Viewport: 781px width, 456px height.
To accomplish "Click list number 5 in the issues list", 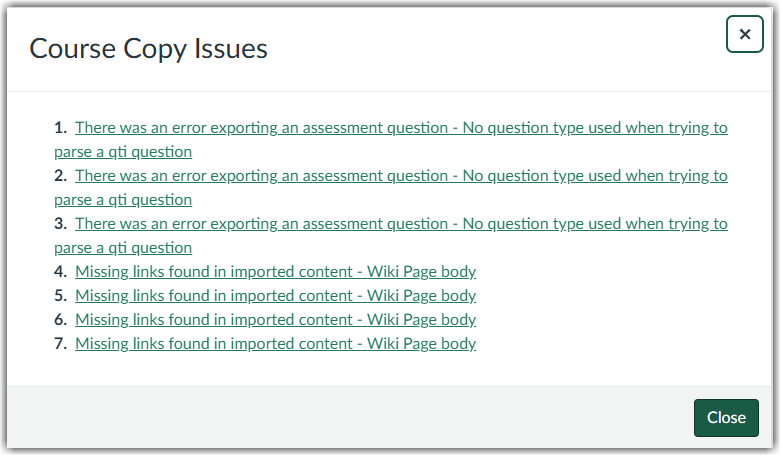I will (x=60, y=296).
